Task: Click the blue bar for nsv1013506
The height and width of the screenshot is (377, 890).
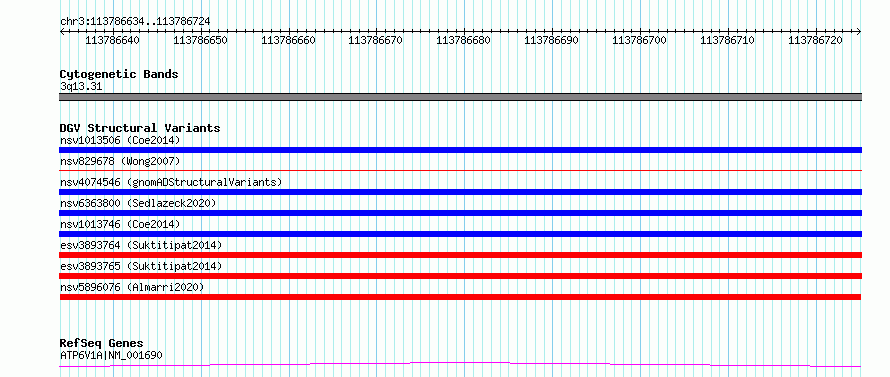Action: (460, 150)
